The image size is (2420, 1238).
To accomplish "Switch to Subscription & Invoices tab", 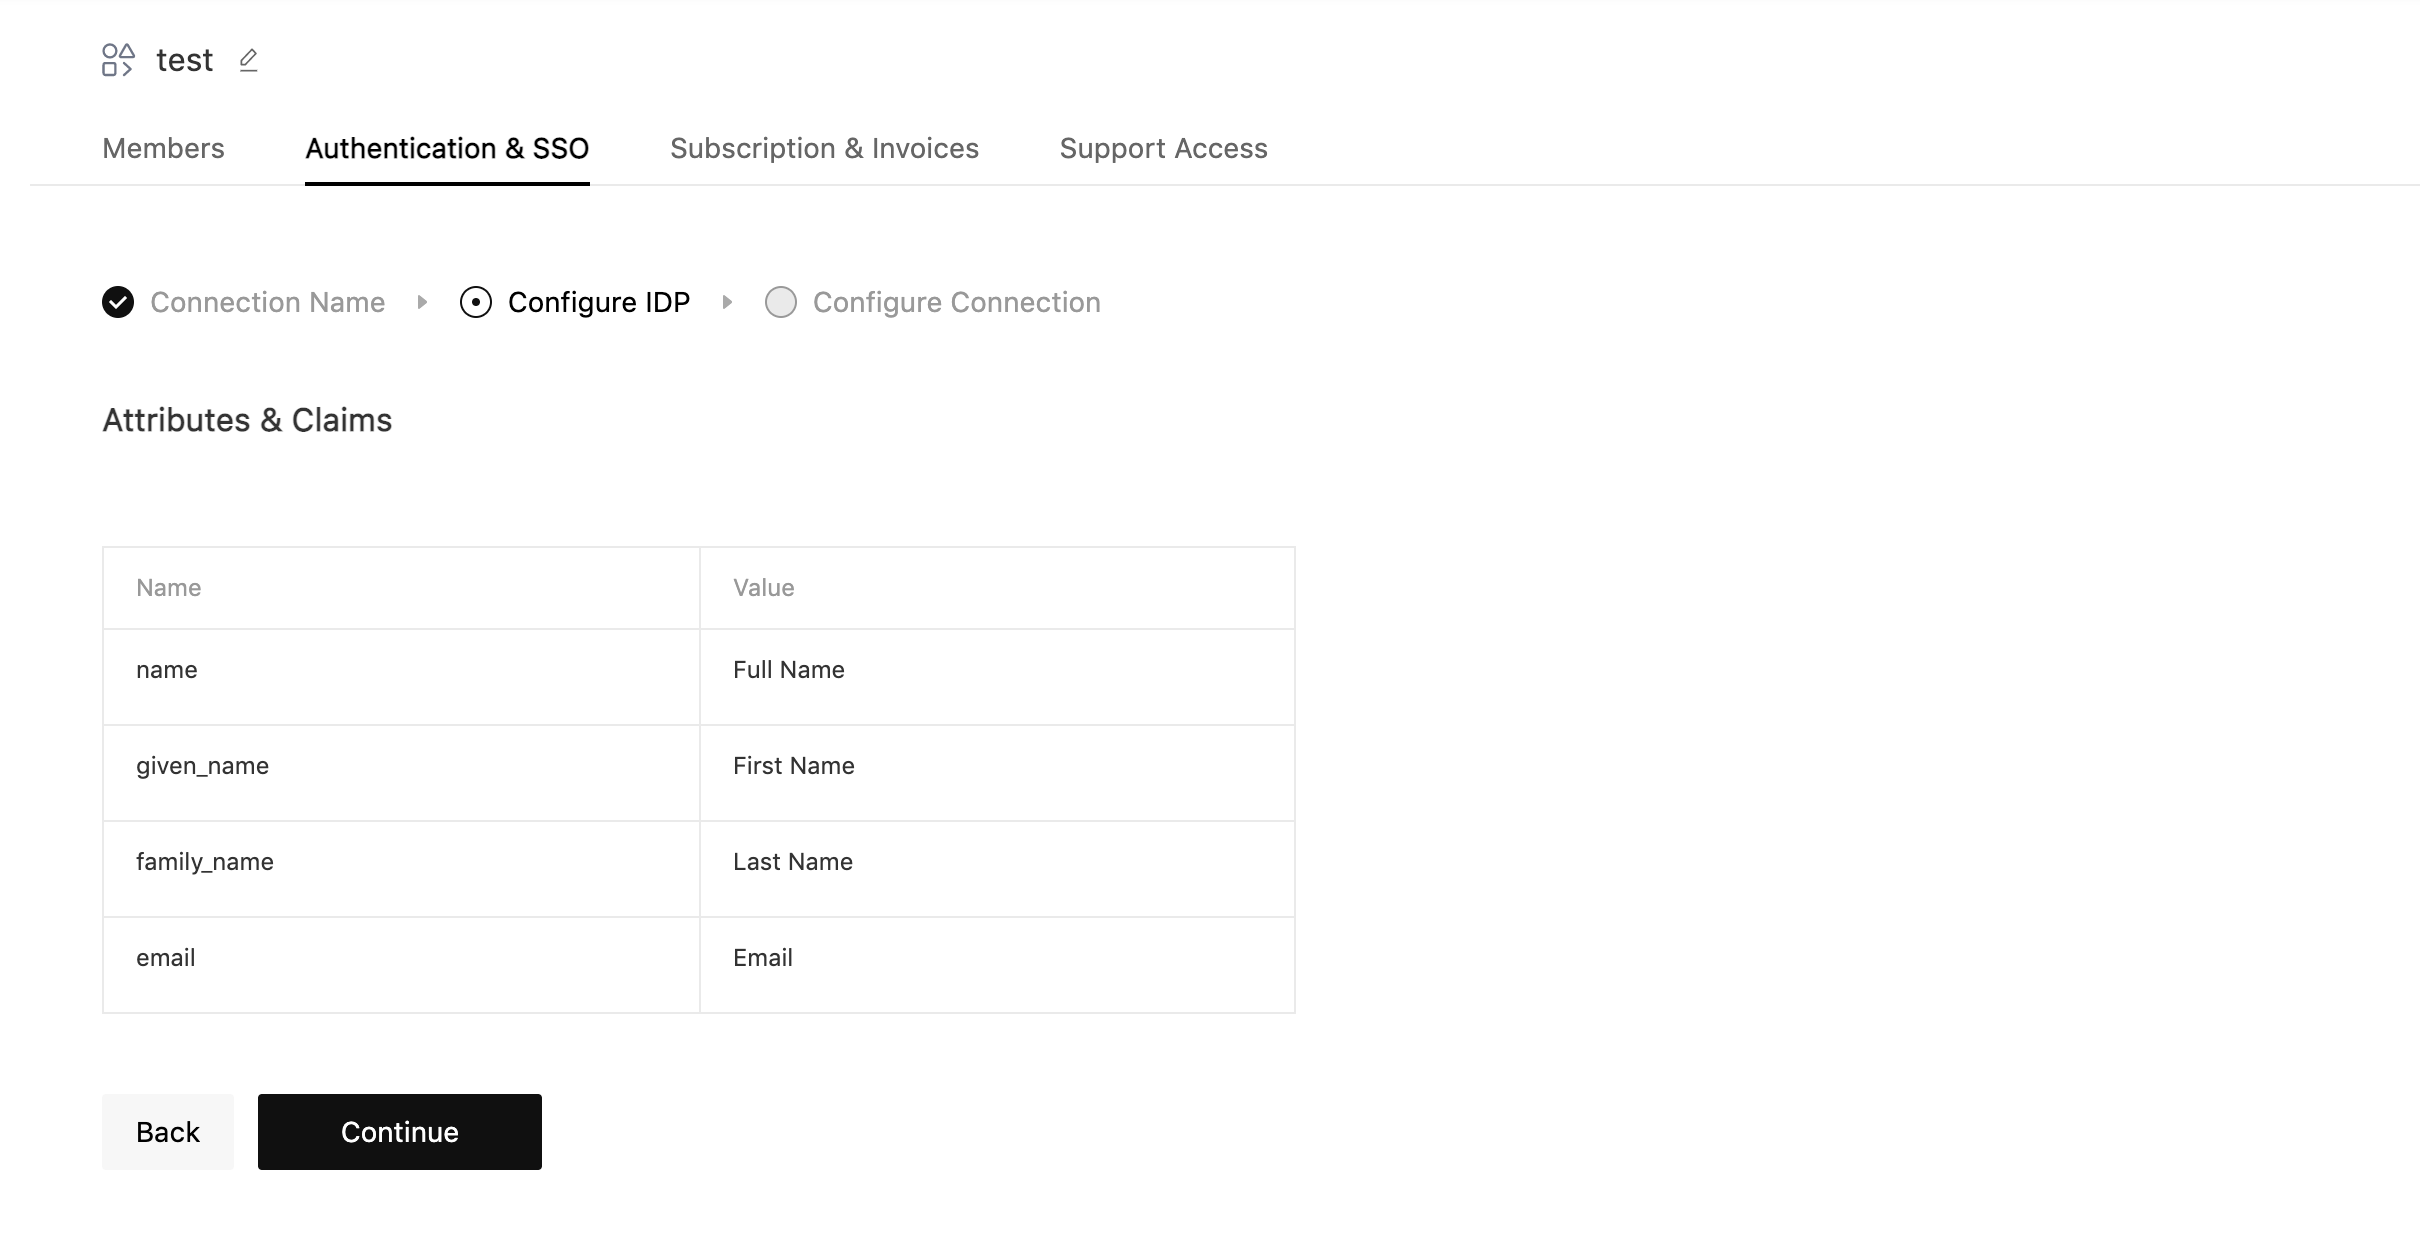I will coord(824,148).
